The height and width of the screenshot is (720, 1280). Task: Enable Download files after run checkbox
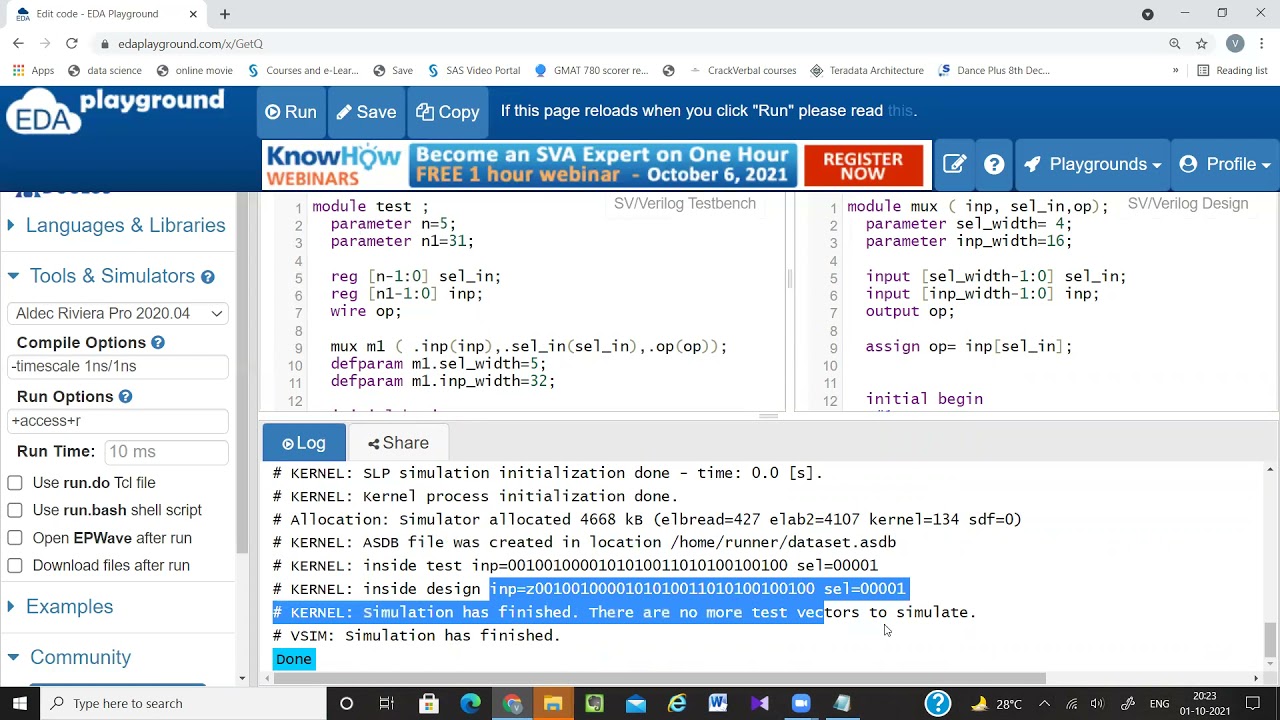click(15, 565)
